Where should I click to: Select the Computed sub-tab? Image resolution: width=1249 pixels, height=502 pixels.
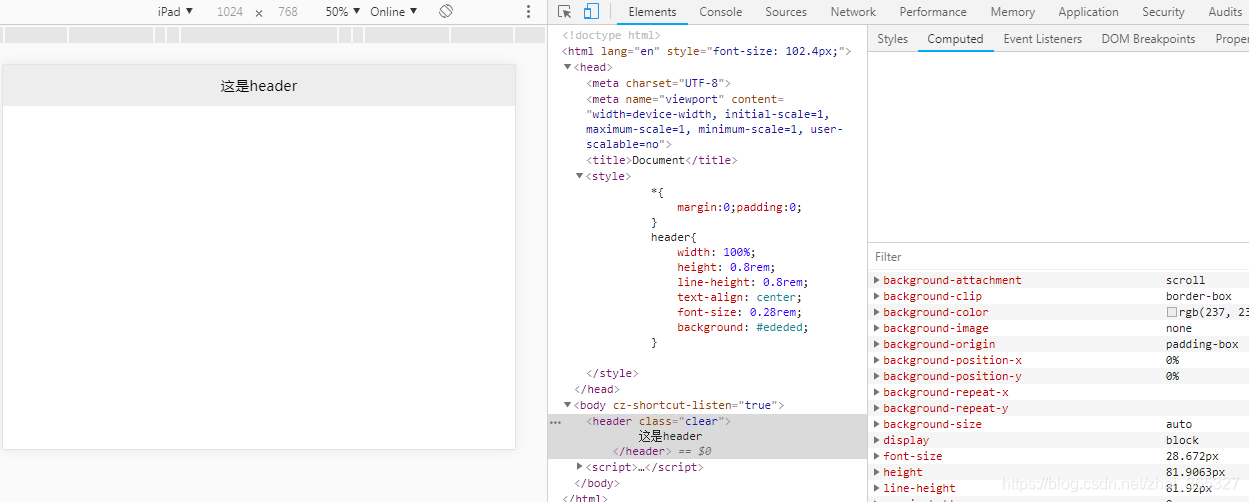955,39
